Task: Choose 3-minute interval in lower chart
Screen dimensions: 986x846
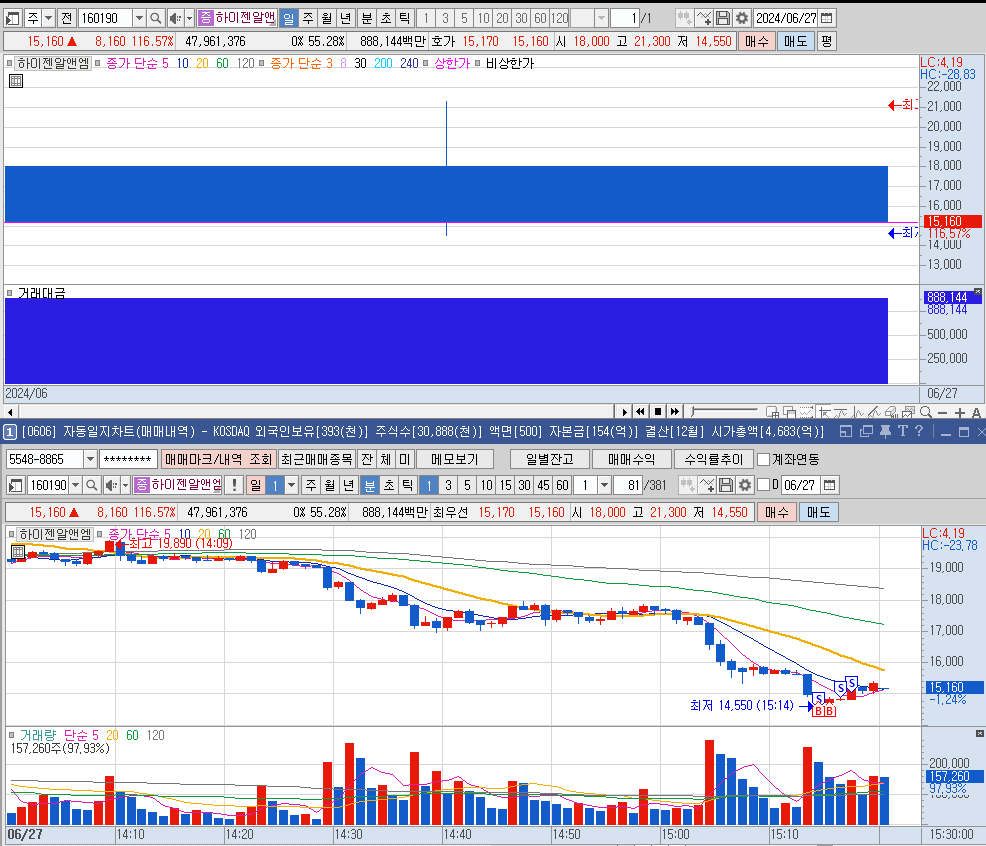Action: pos(448,485)
